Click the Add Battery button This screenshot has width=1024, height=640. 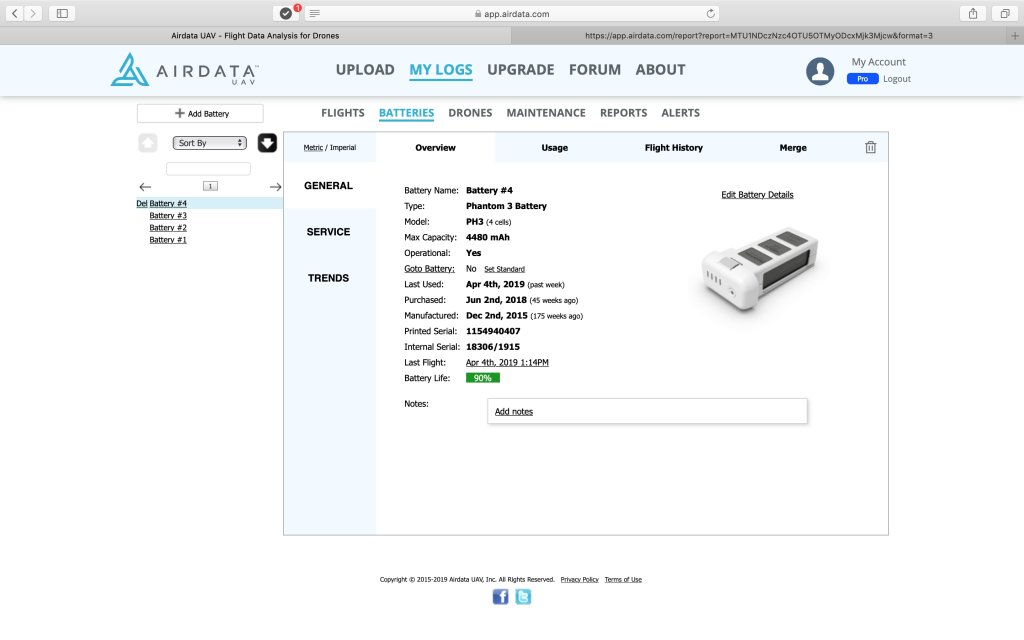point(200,114)
